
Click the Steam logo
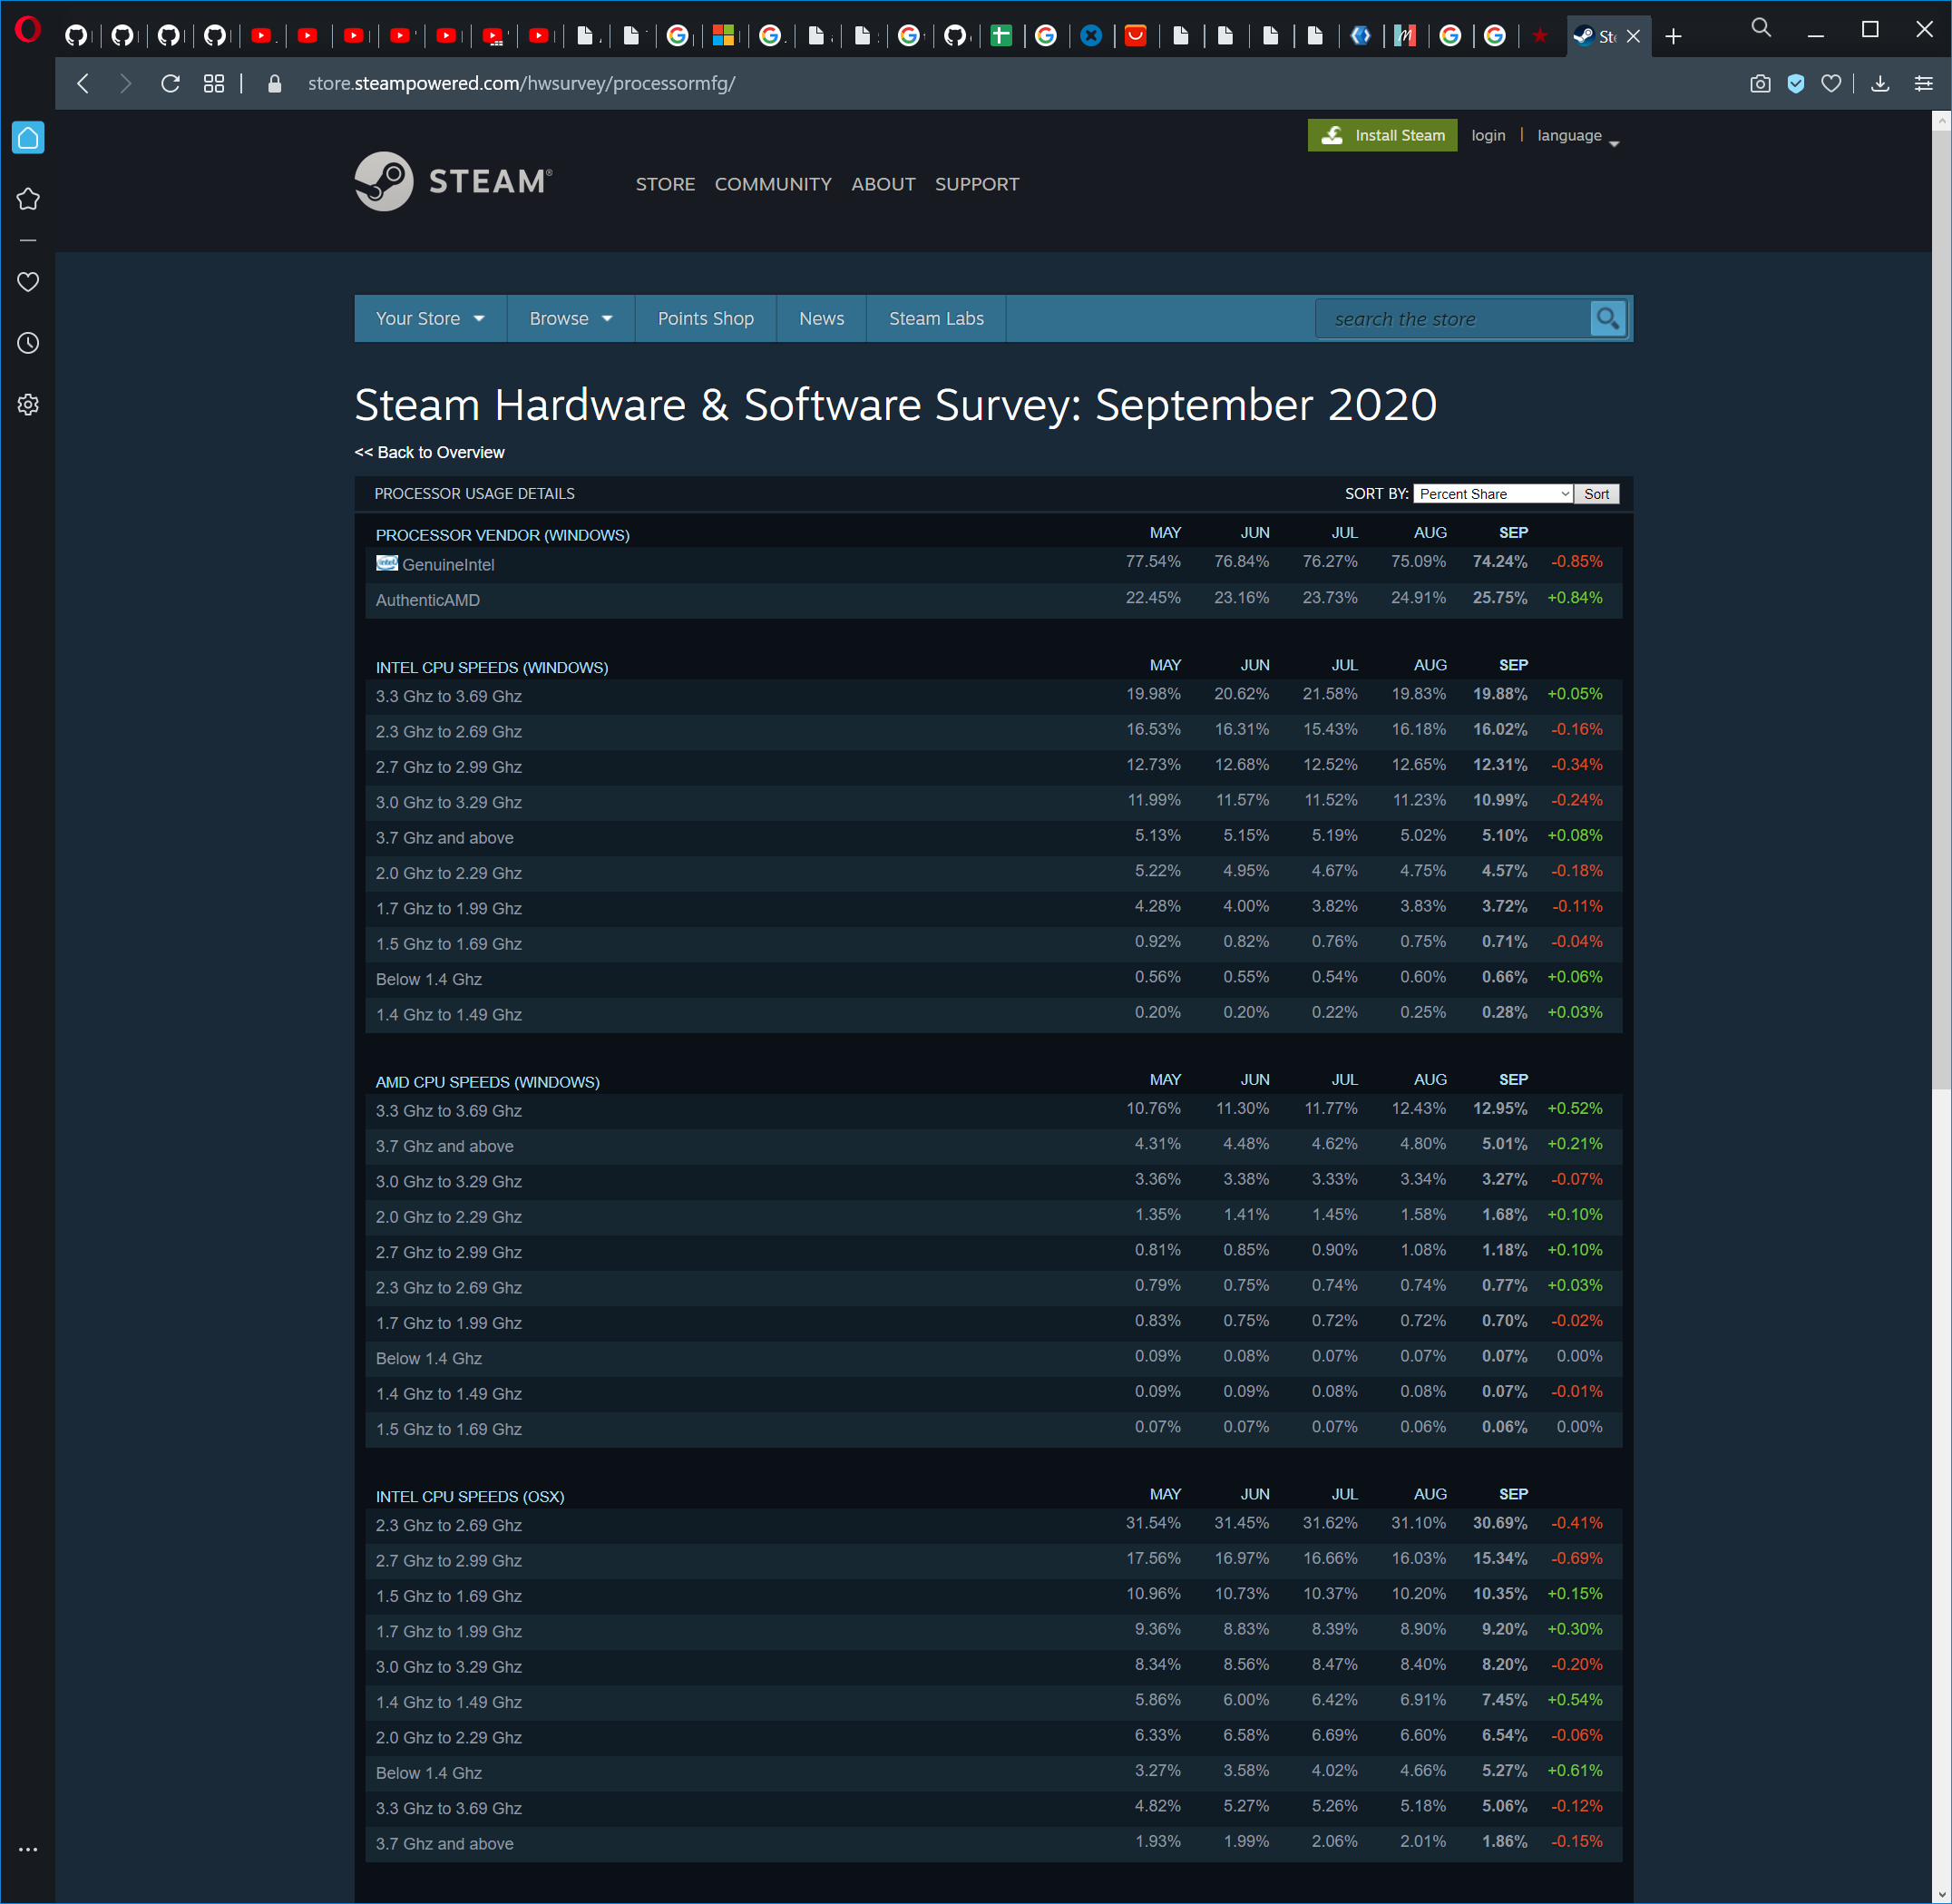pos(453,181)
